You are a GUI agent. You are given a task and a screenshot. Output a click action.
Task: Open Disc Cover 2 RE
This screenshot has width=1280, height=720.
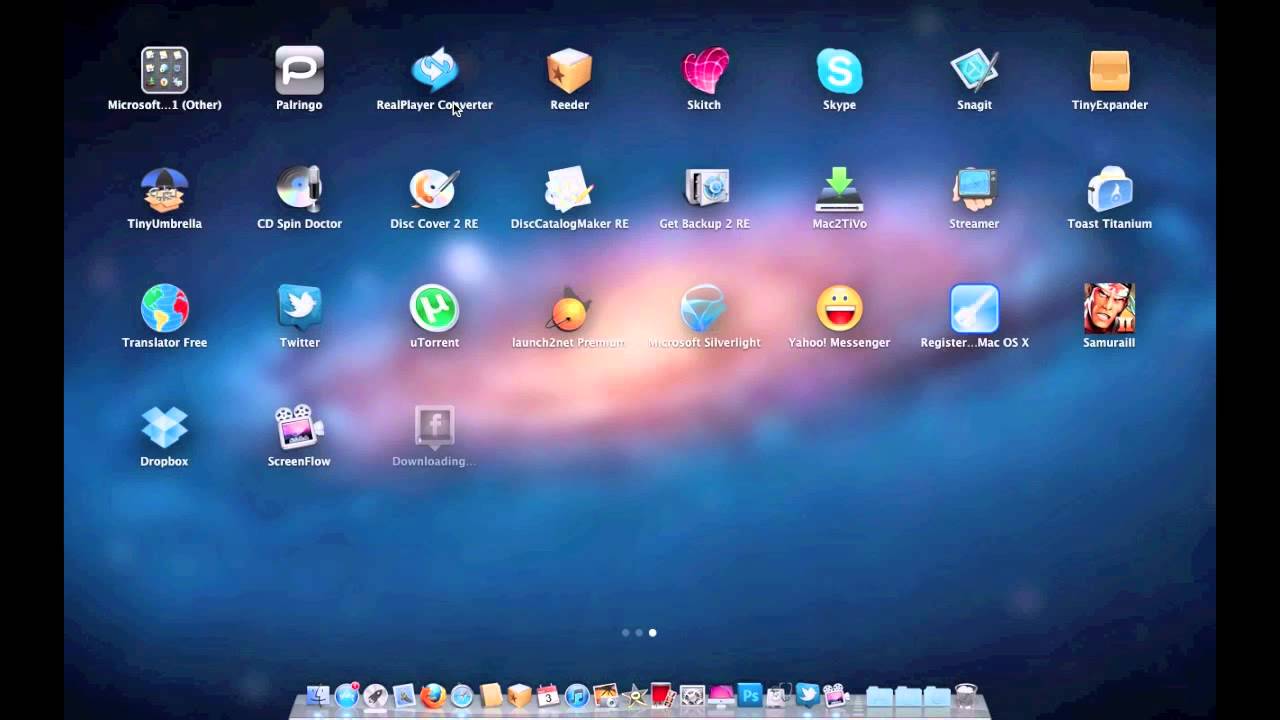tap(434, 190)
